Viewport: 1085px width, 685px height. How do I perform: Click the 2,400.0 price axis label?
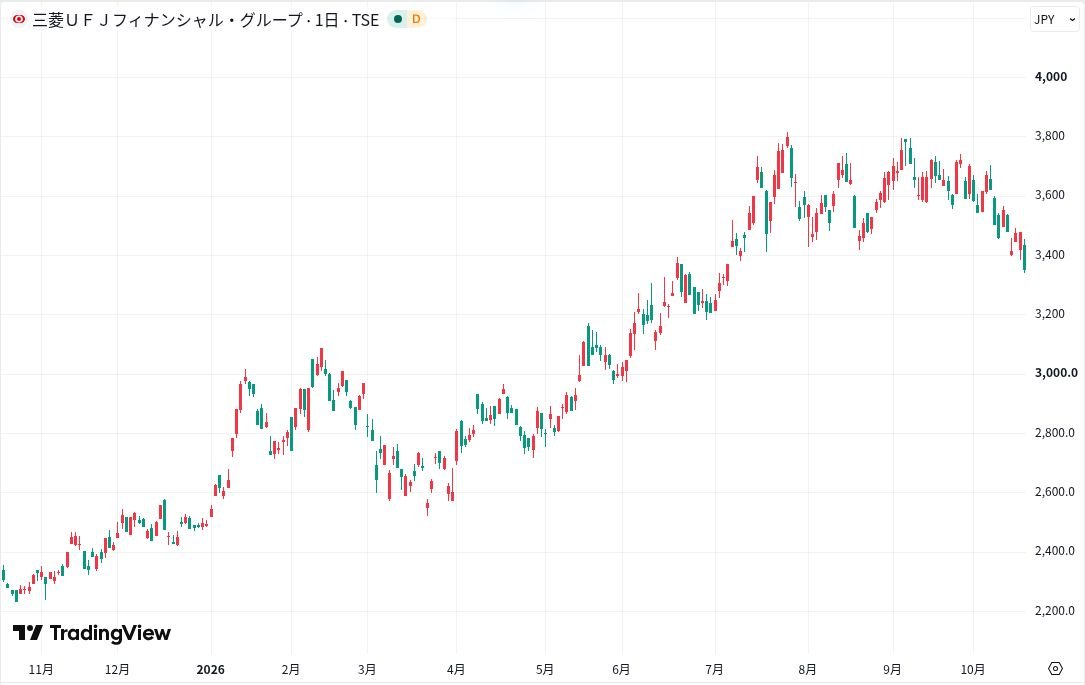pyautogui.click(x=1055, y=551)
